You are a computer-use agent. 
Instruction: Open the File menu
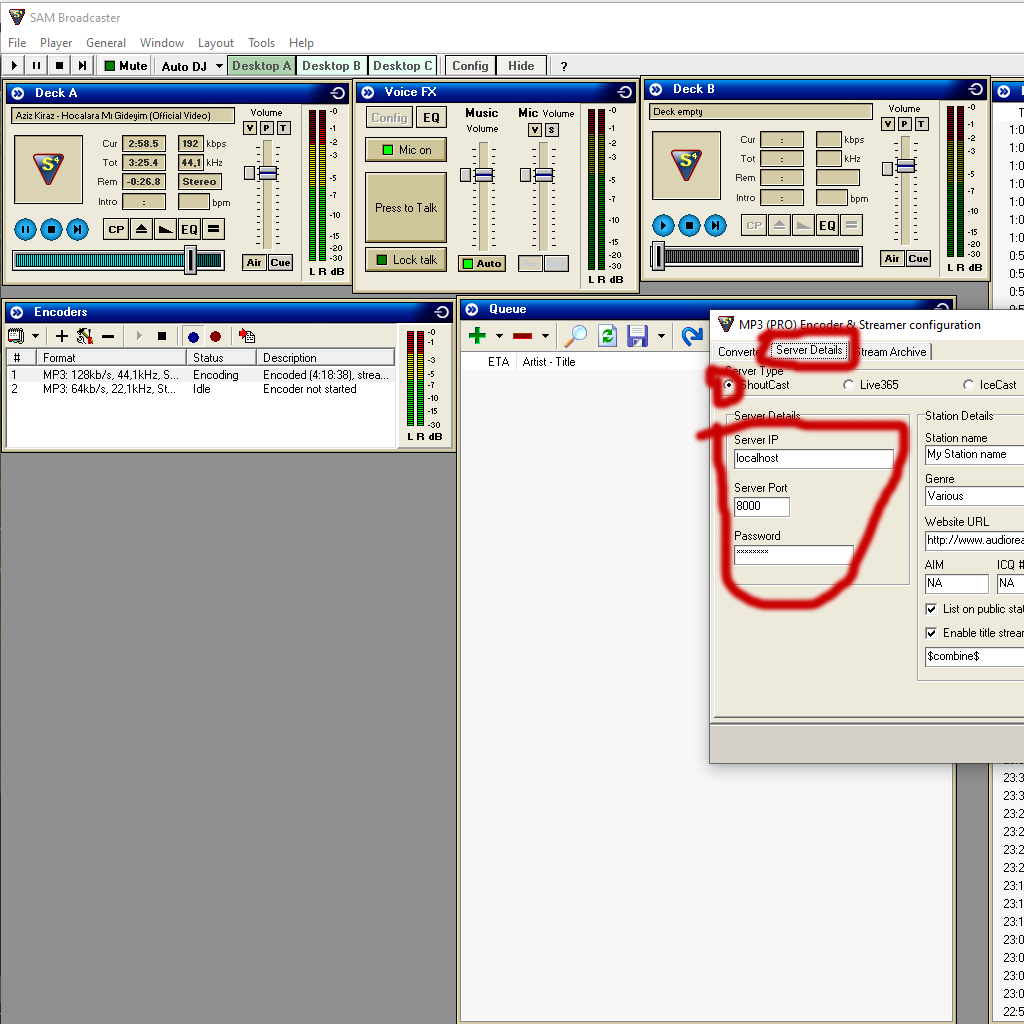tap(17, 42)
